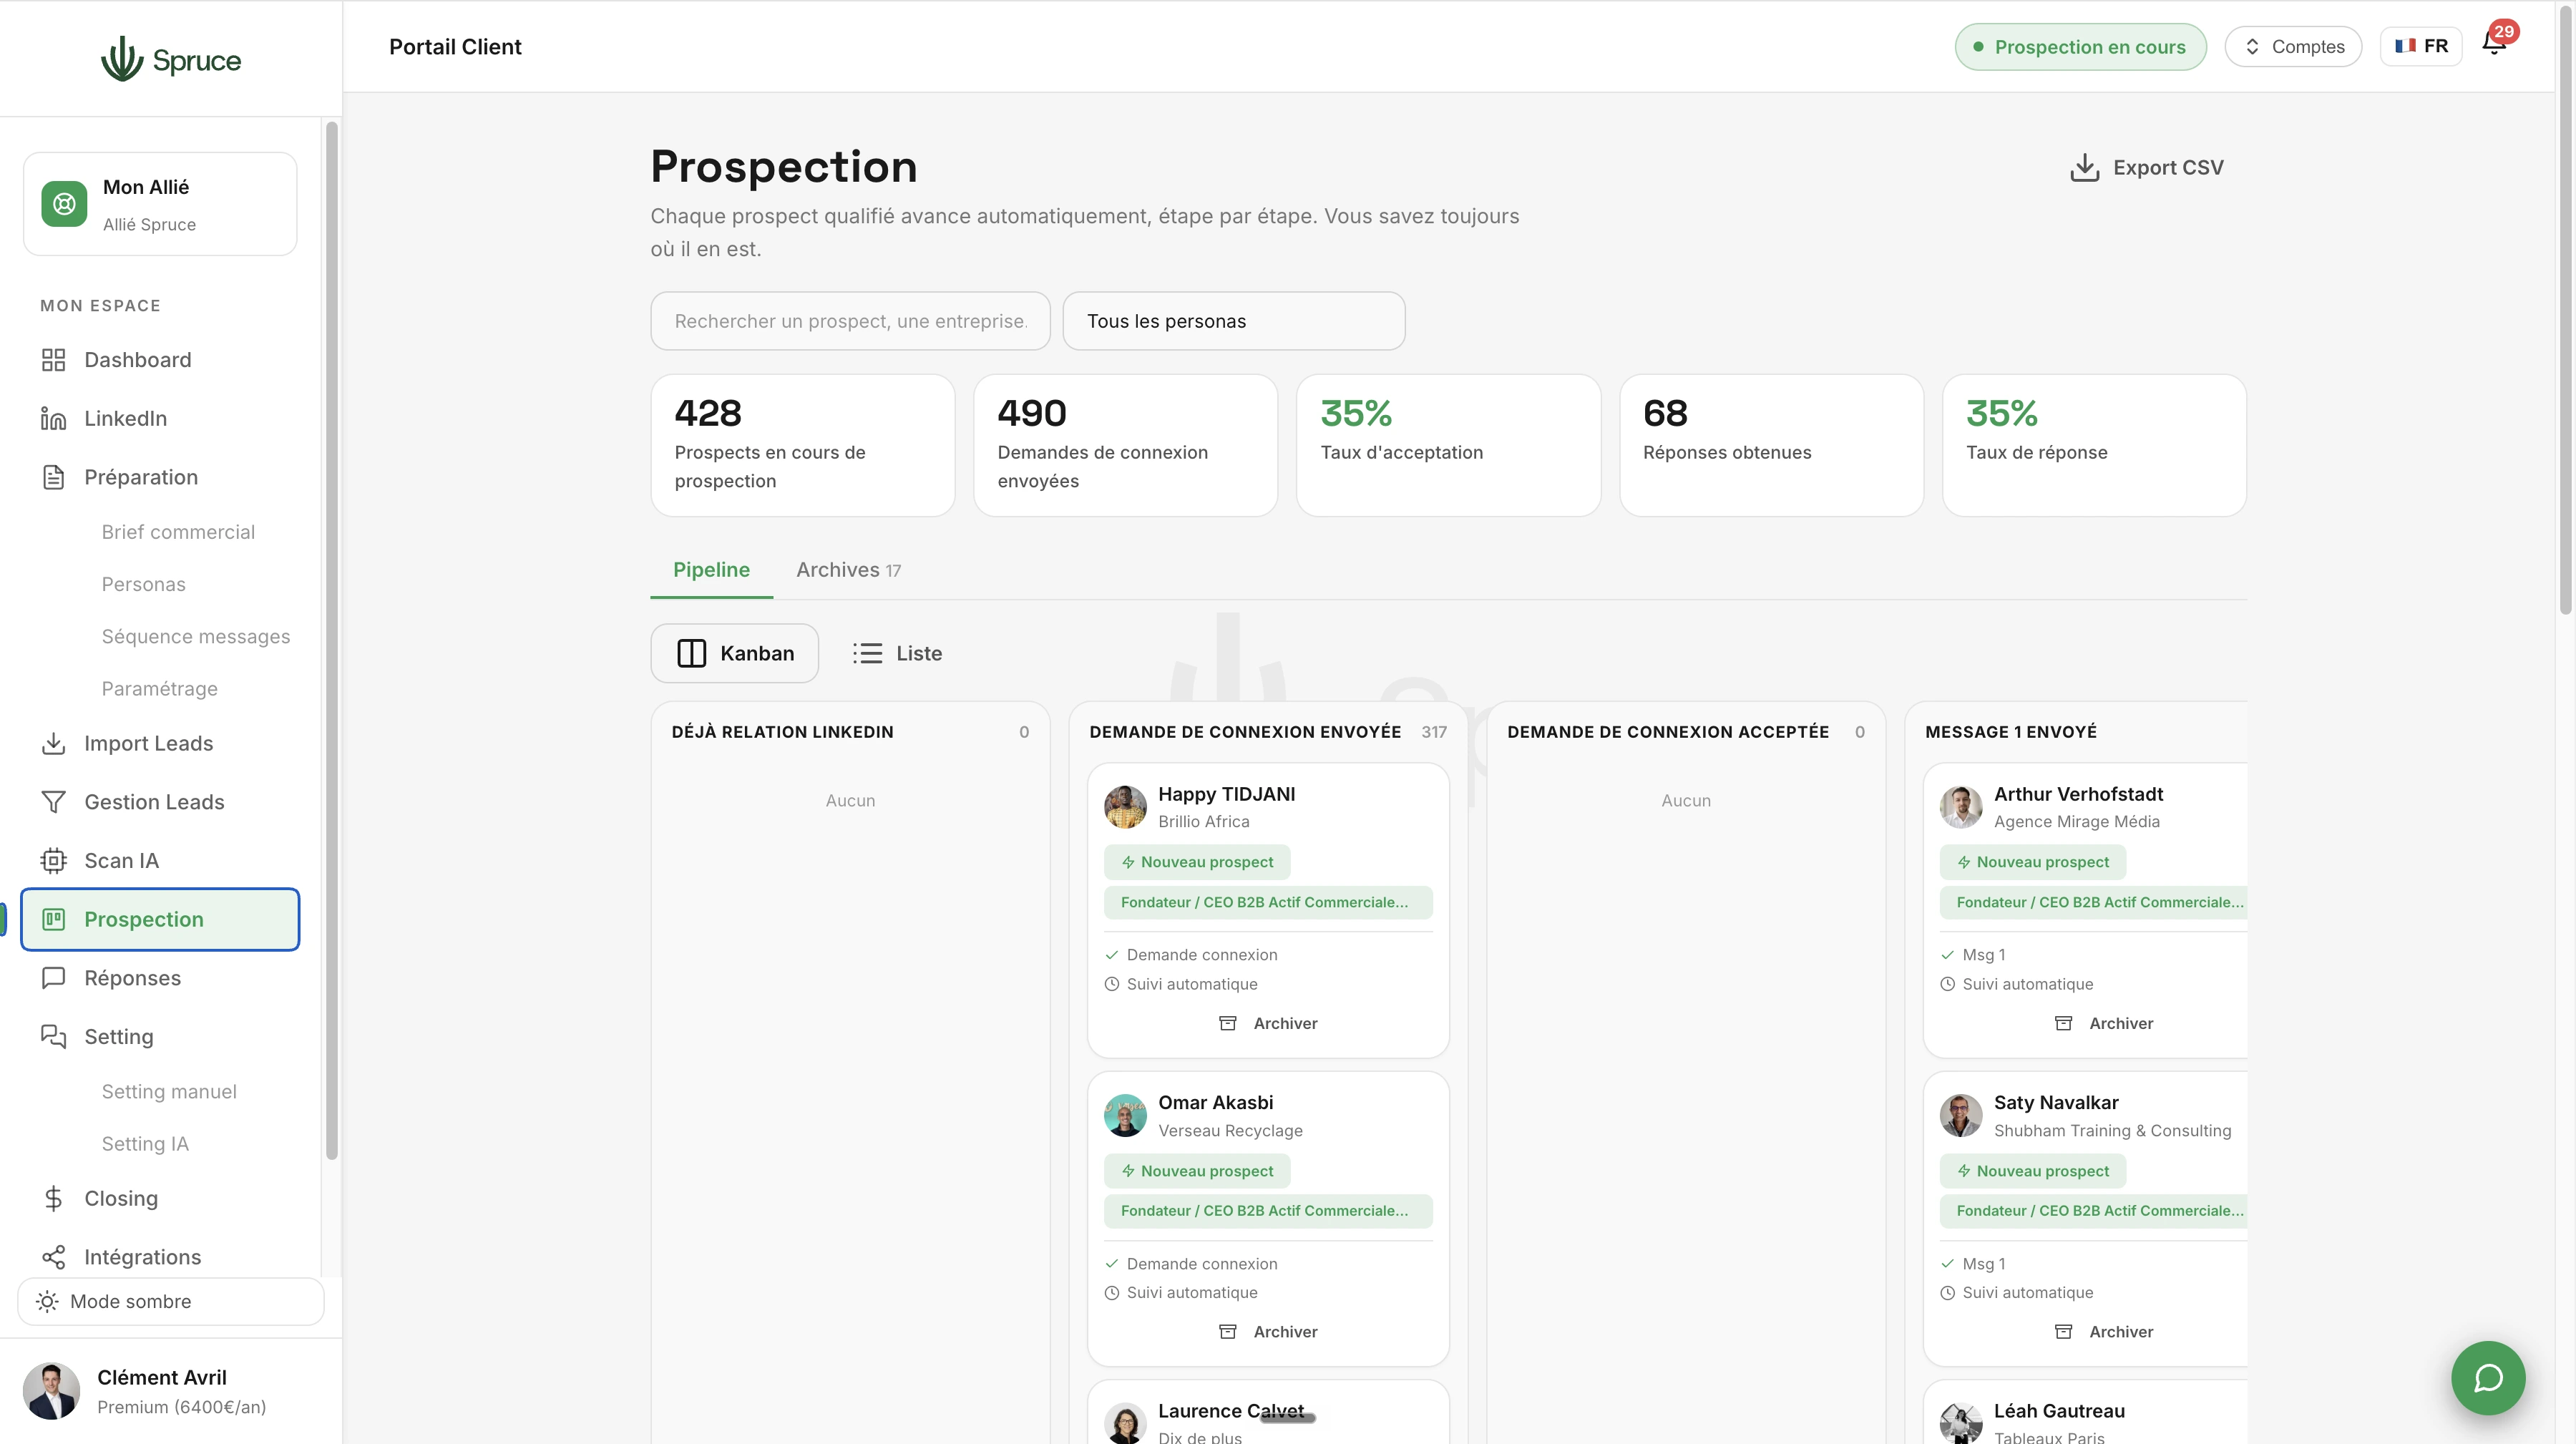The width and height of the screenshot is (2576, 1444).
Task: Click Saty Navalkar's avatar
Action: coord(1961,1115)
